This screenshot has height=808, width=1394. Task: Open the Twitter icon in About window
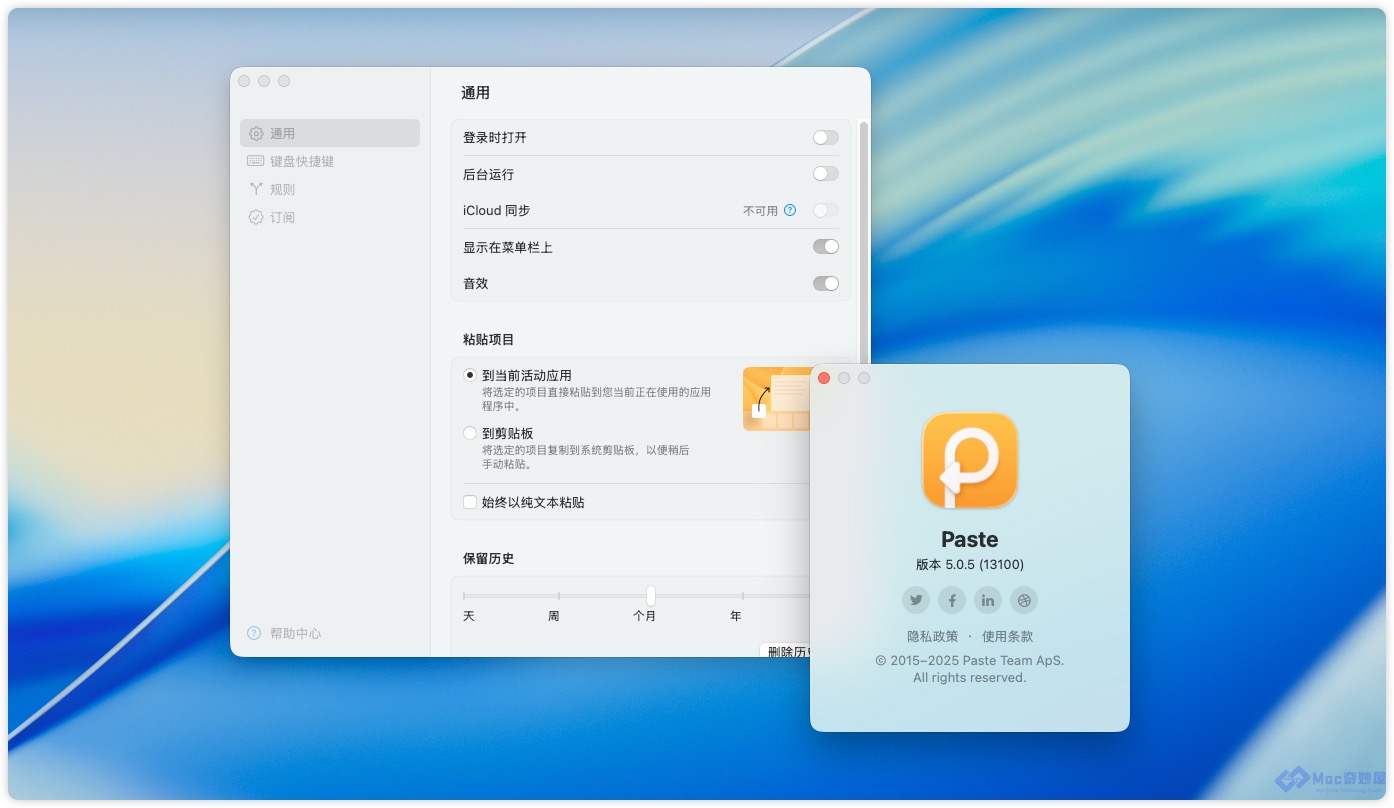click(x=916, y=600)
